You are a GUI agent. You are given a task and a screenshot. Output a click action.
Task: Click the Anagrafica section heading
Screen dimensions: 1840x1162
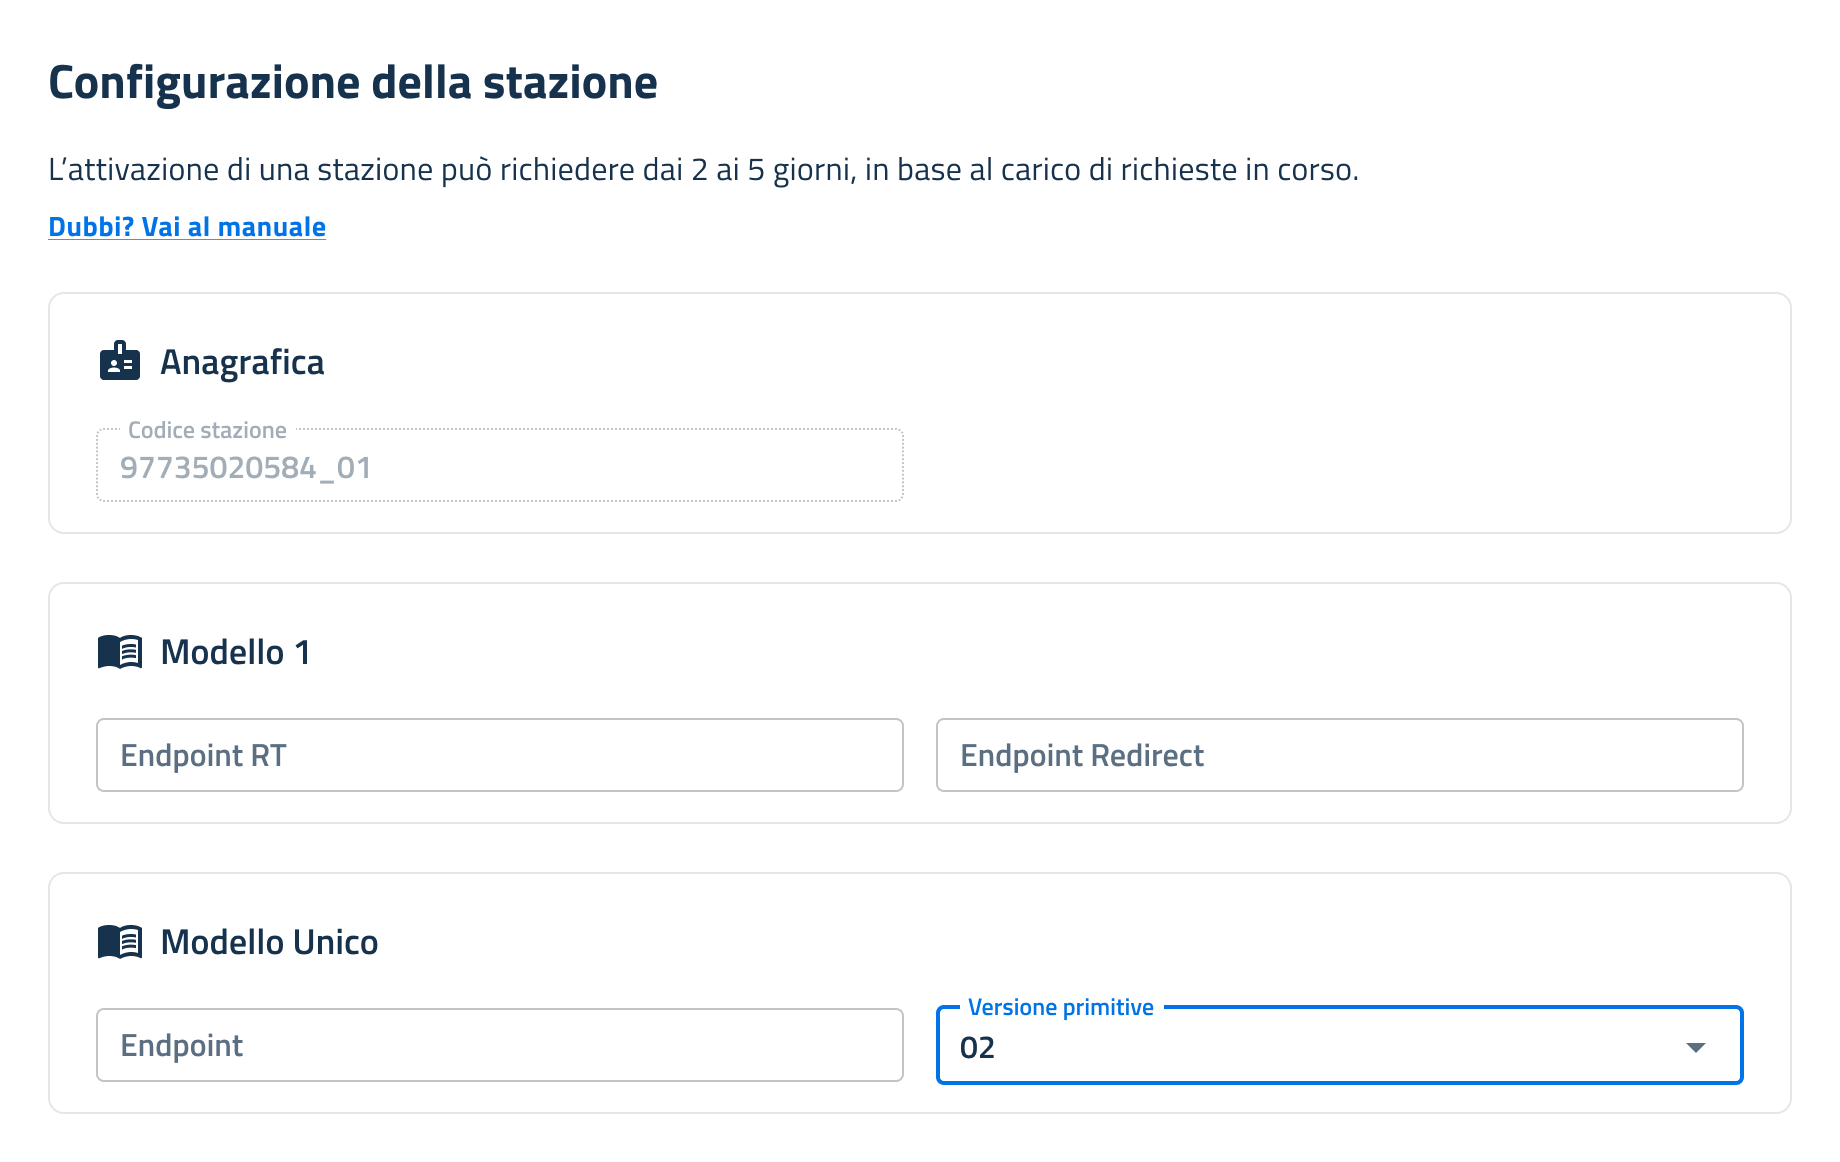coord(242,362)
